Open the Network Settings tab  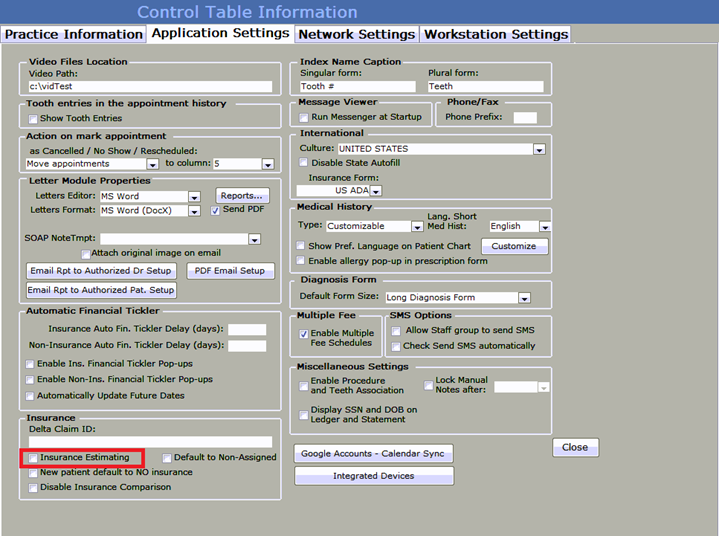355,34
